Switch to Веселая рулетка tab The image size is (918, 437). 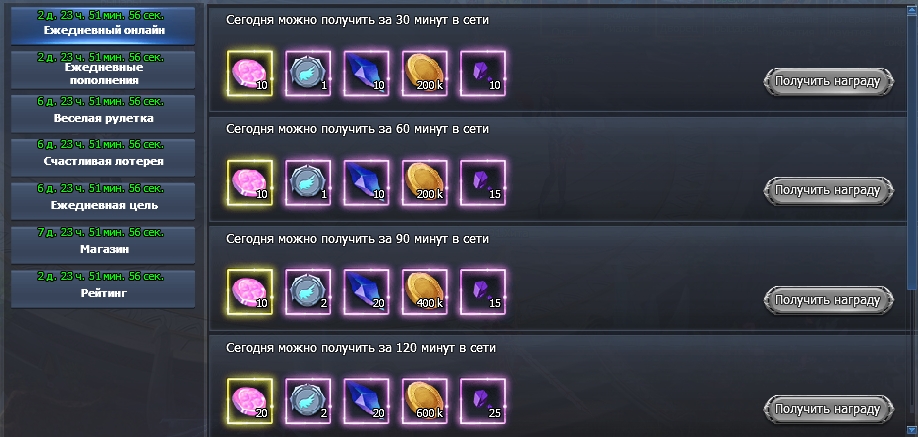click(x=103, y=114)
